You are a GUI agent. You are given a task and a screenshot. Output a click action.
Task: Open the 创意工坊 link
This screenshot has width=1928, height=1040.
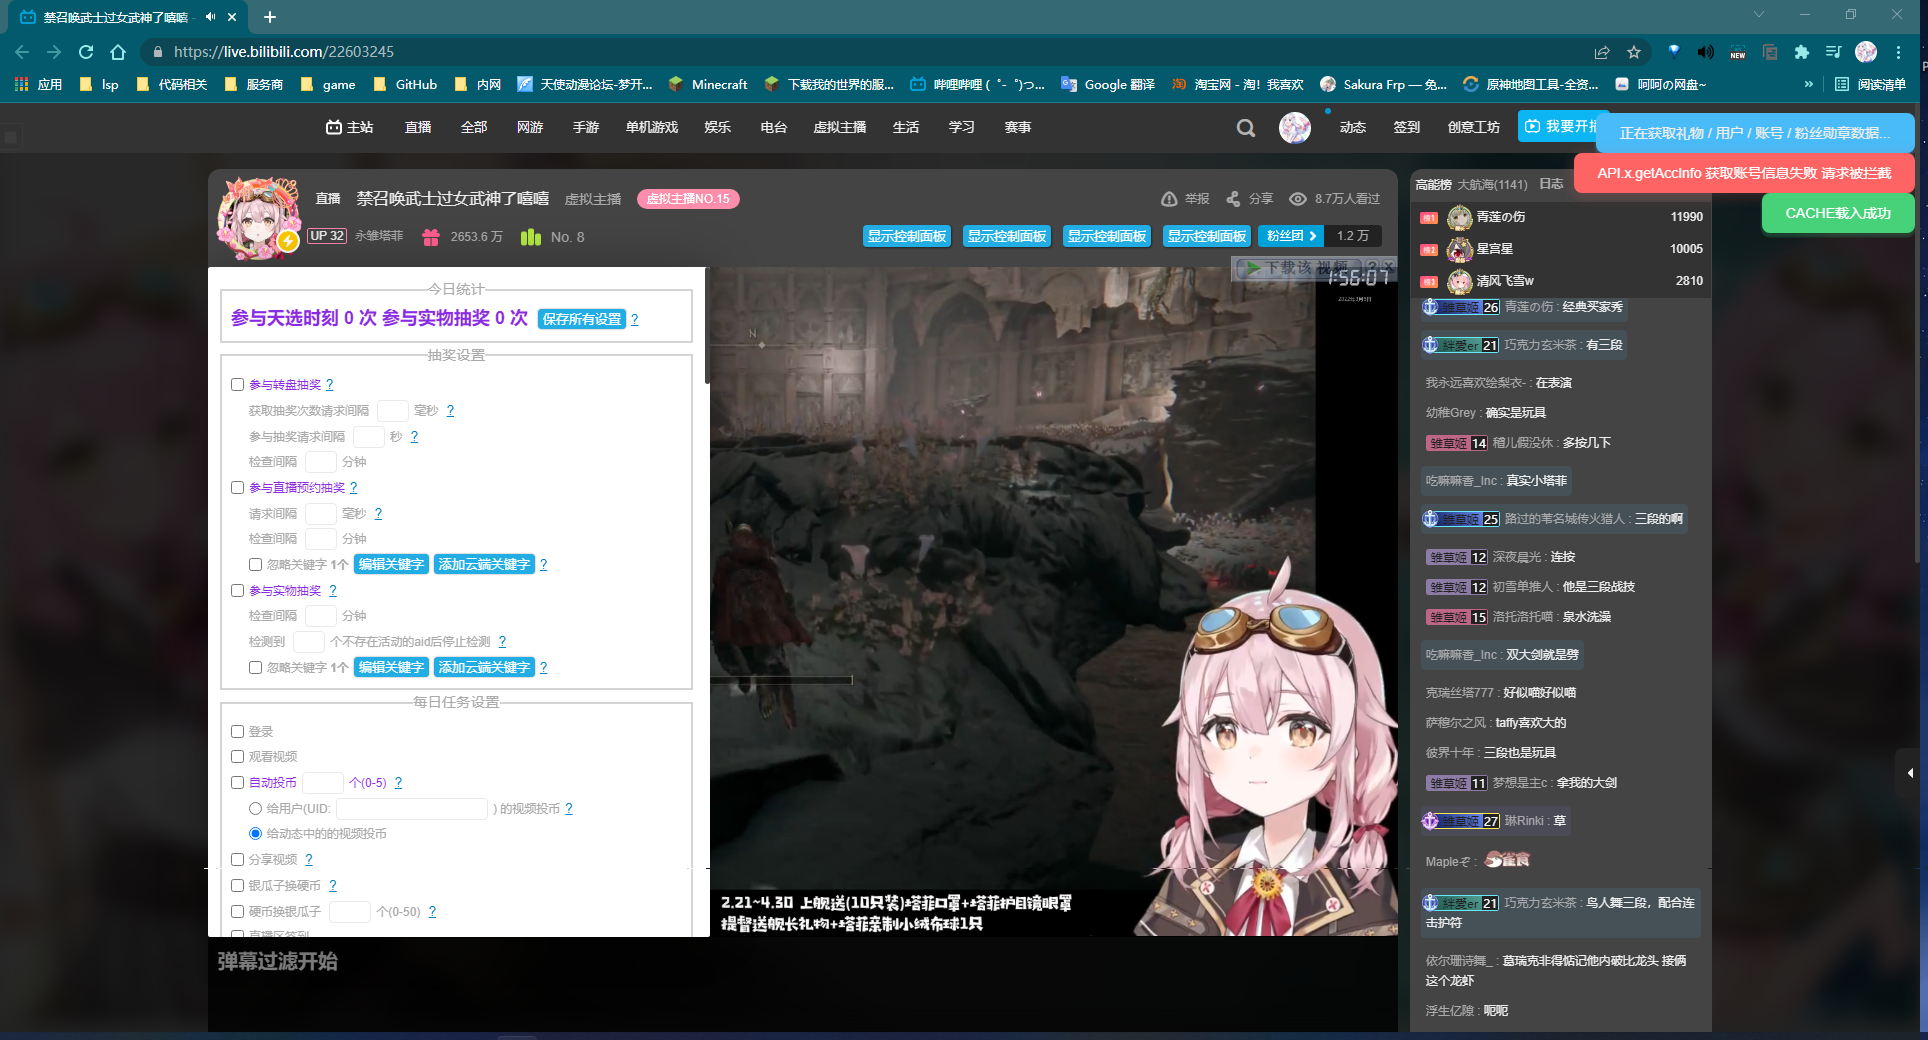[x=1474, y=128]
